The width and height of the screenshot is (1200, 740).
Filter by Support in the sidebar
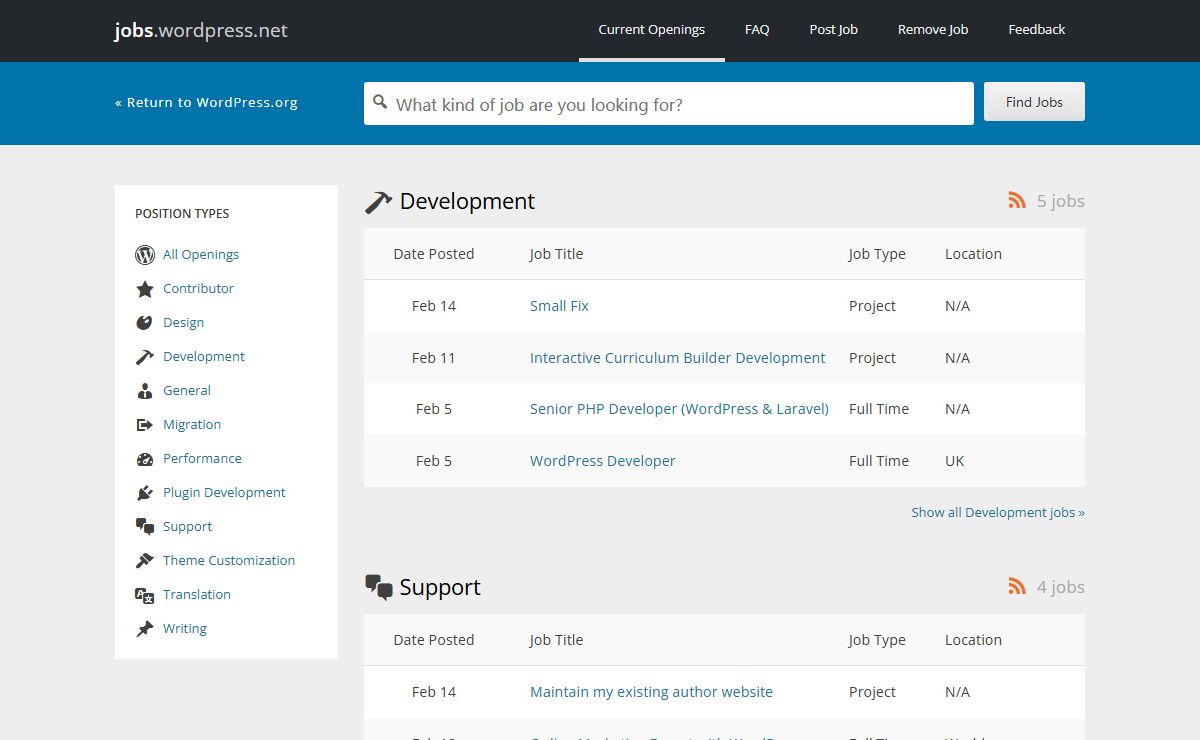[x=188, y=527]
